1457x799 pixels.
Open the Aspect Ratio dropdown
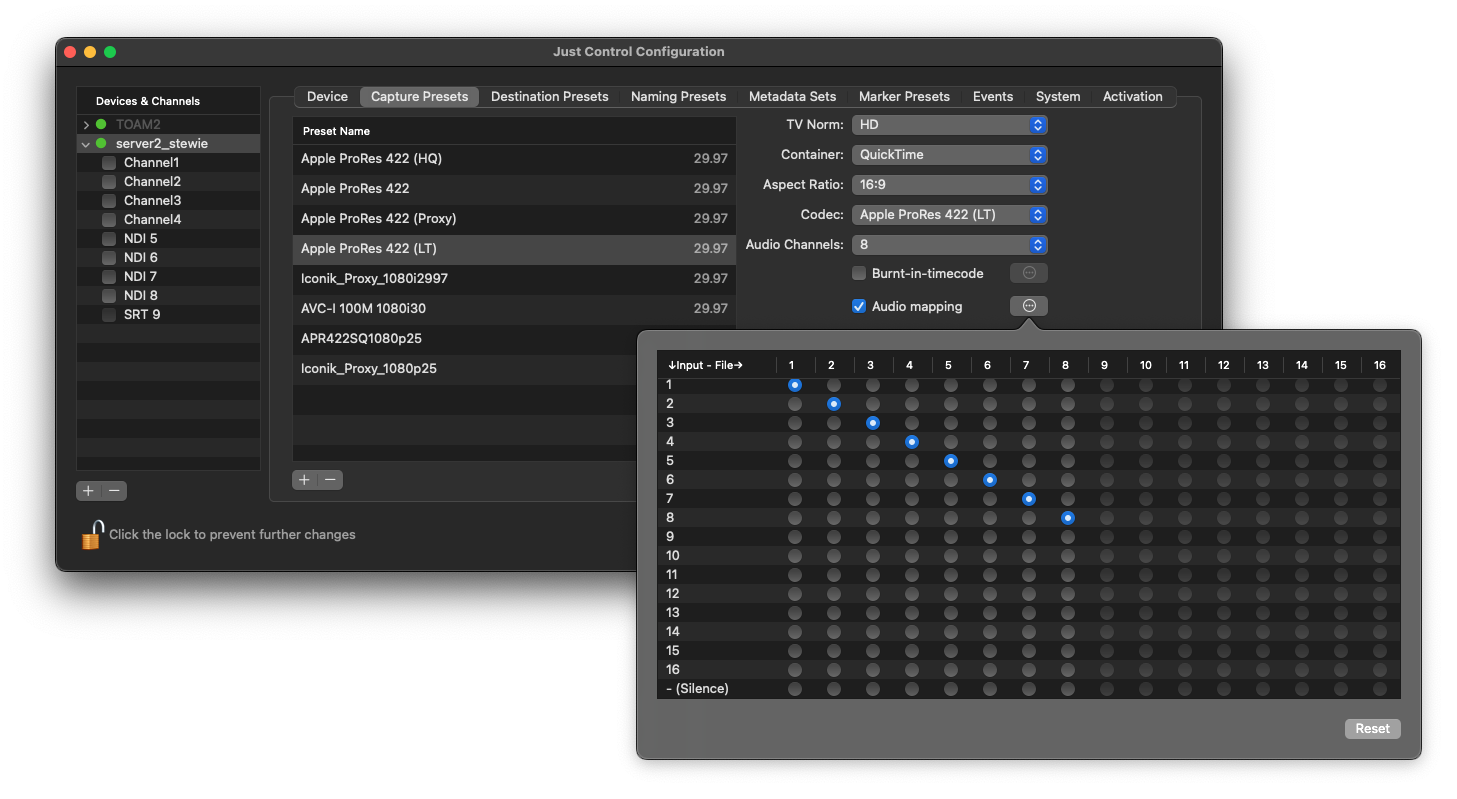coord(949,185)
